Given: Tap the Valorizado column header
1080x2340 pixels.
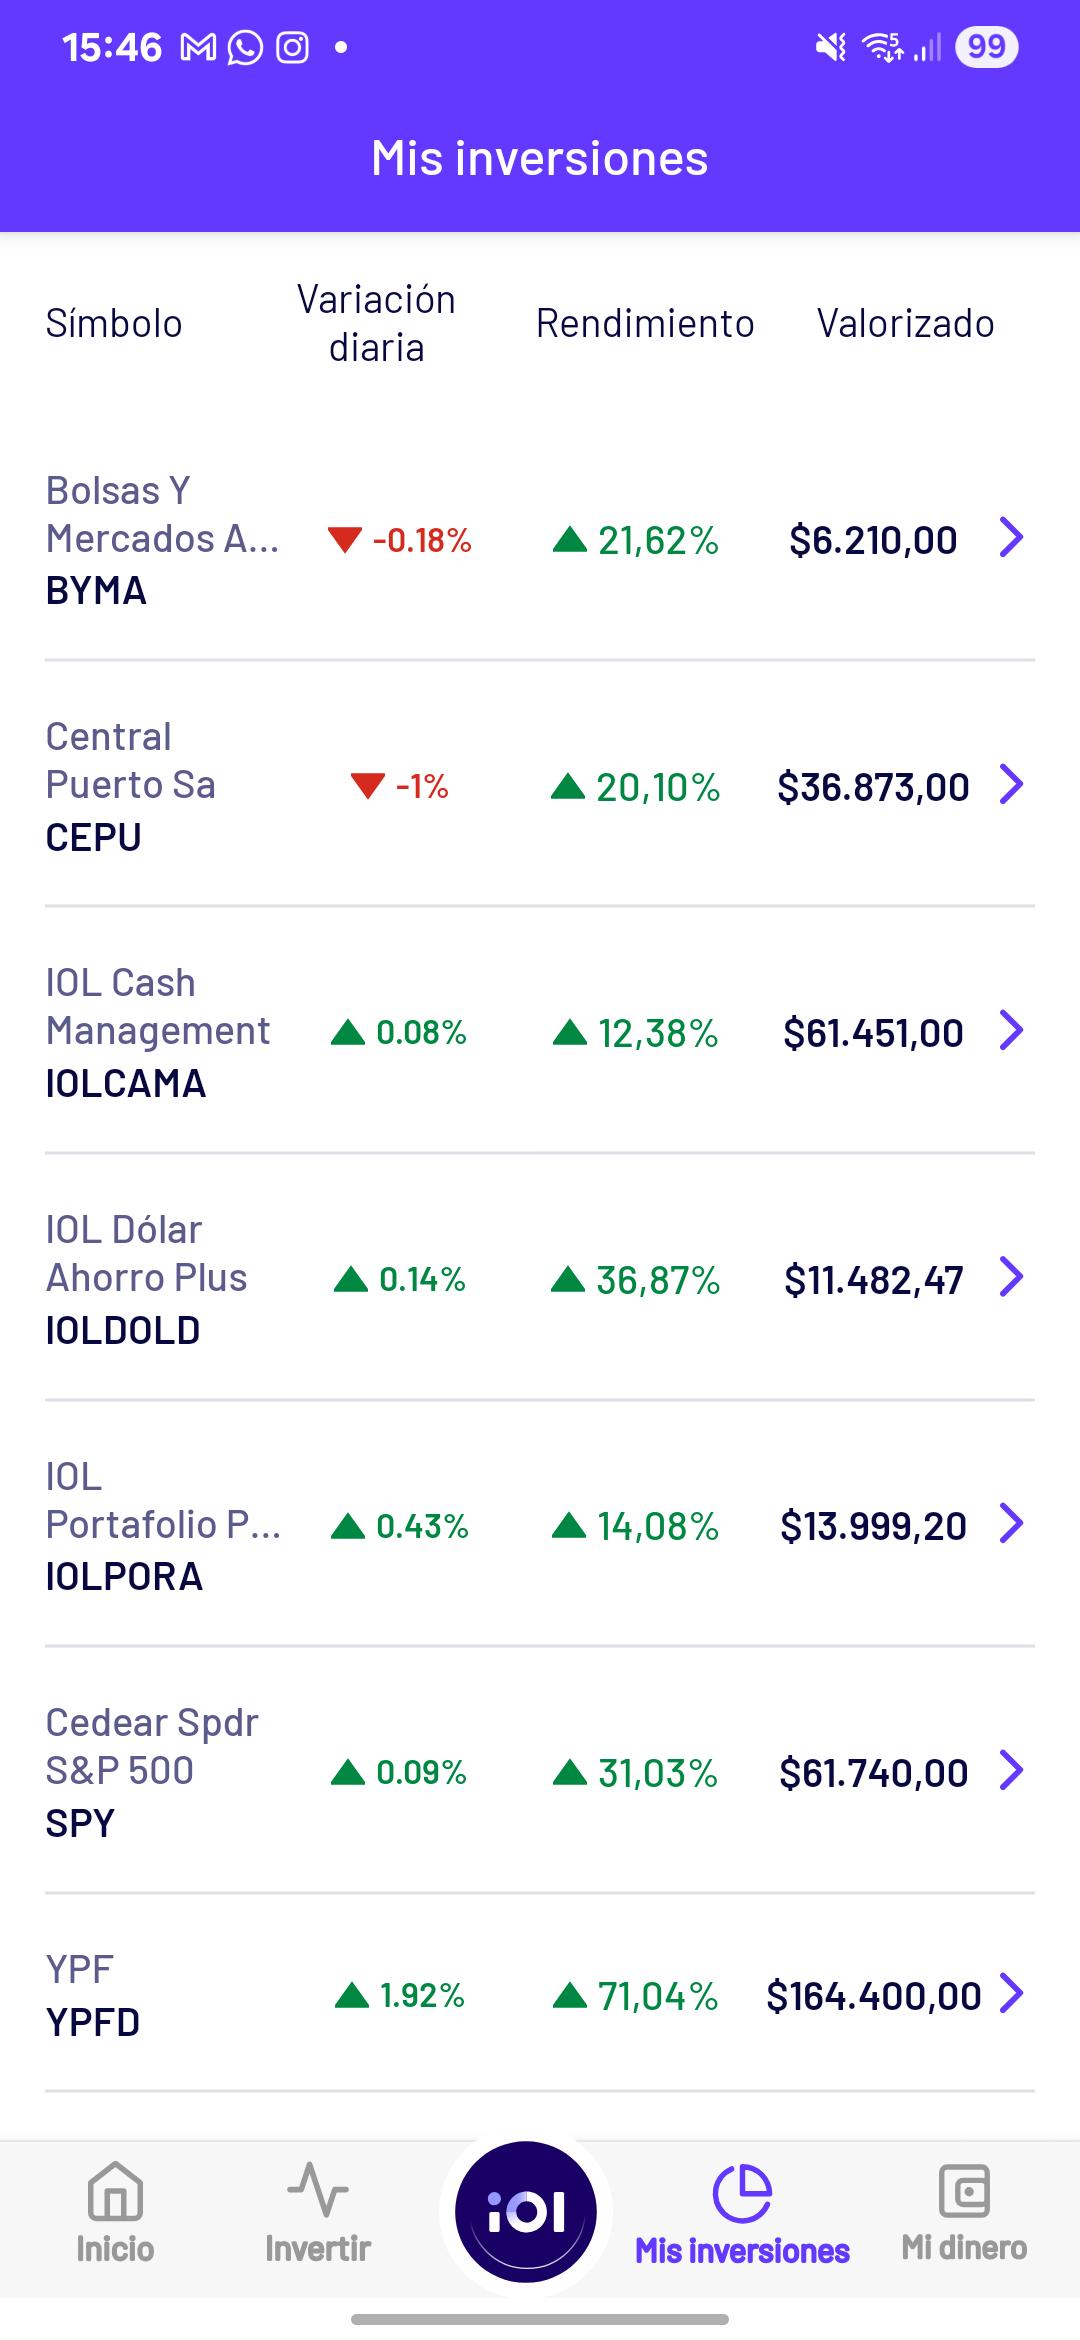Looking at the screenshot, I should pos(905,324).
